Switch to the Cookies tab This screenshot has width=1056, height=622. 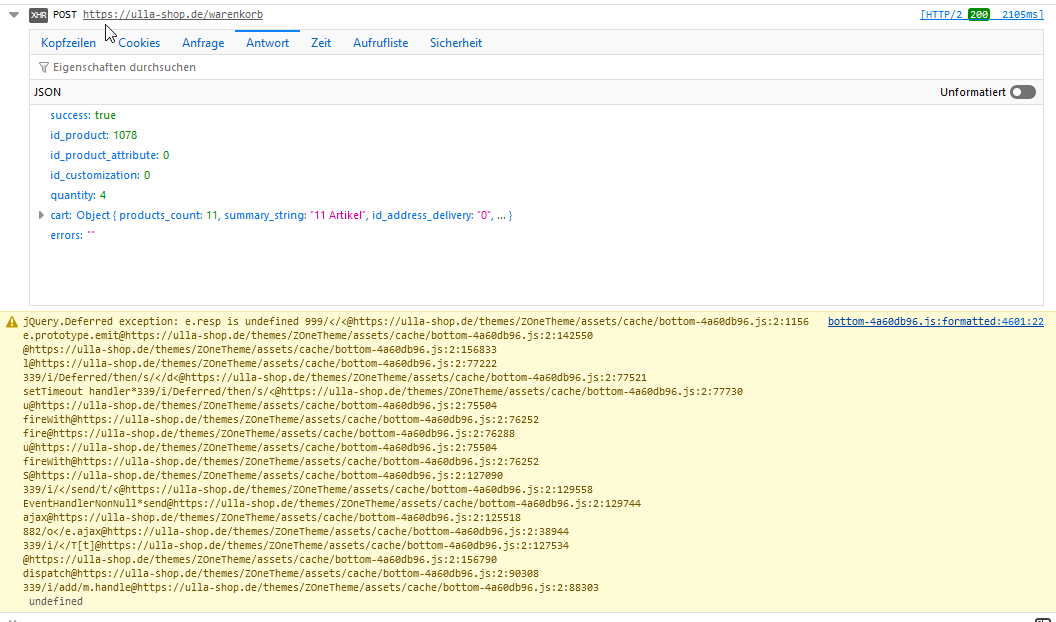(x=139, y=43)
